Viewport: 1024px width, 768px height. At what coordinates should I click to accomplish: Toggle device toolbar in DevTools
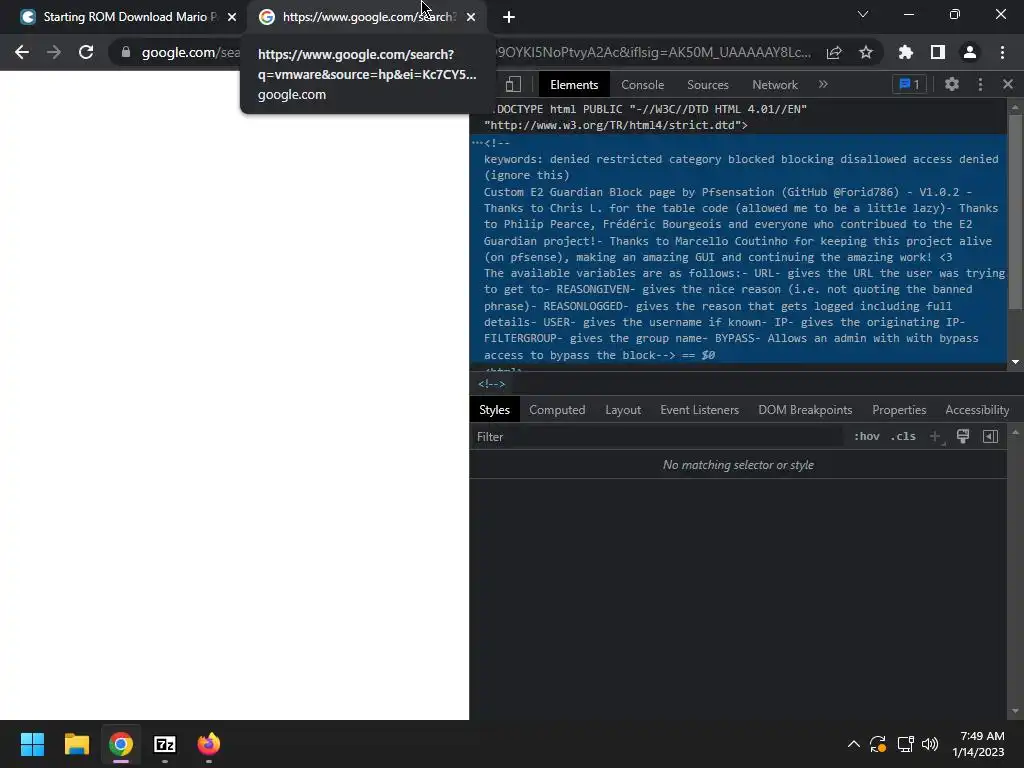click(513, 84)
